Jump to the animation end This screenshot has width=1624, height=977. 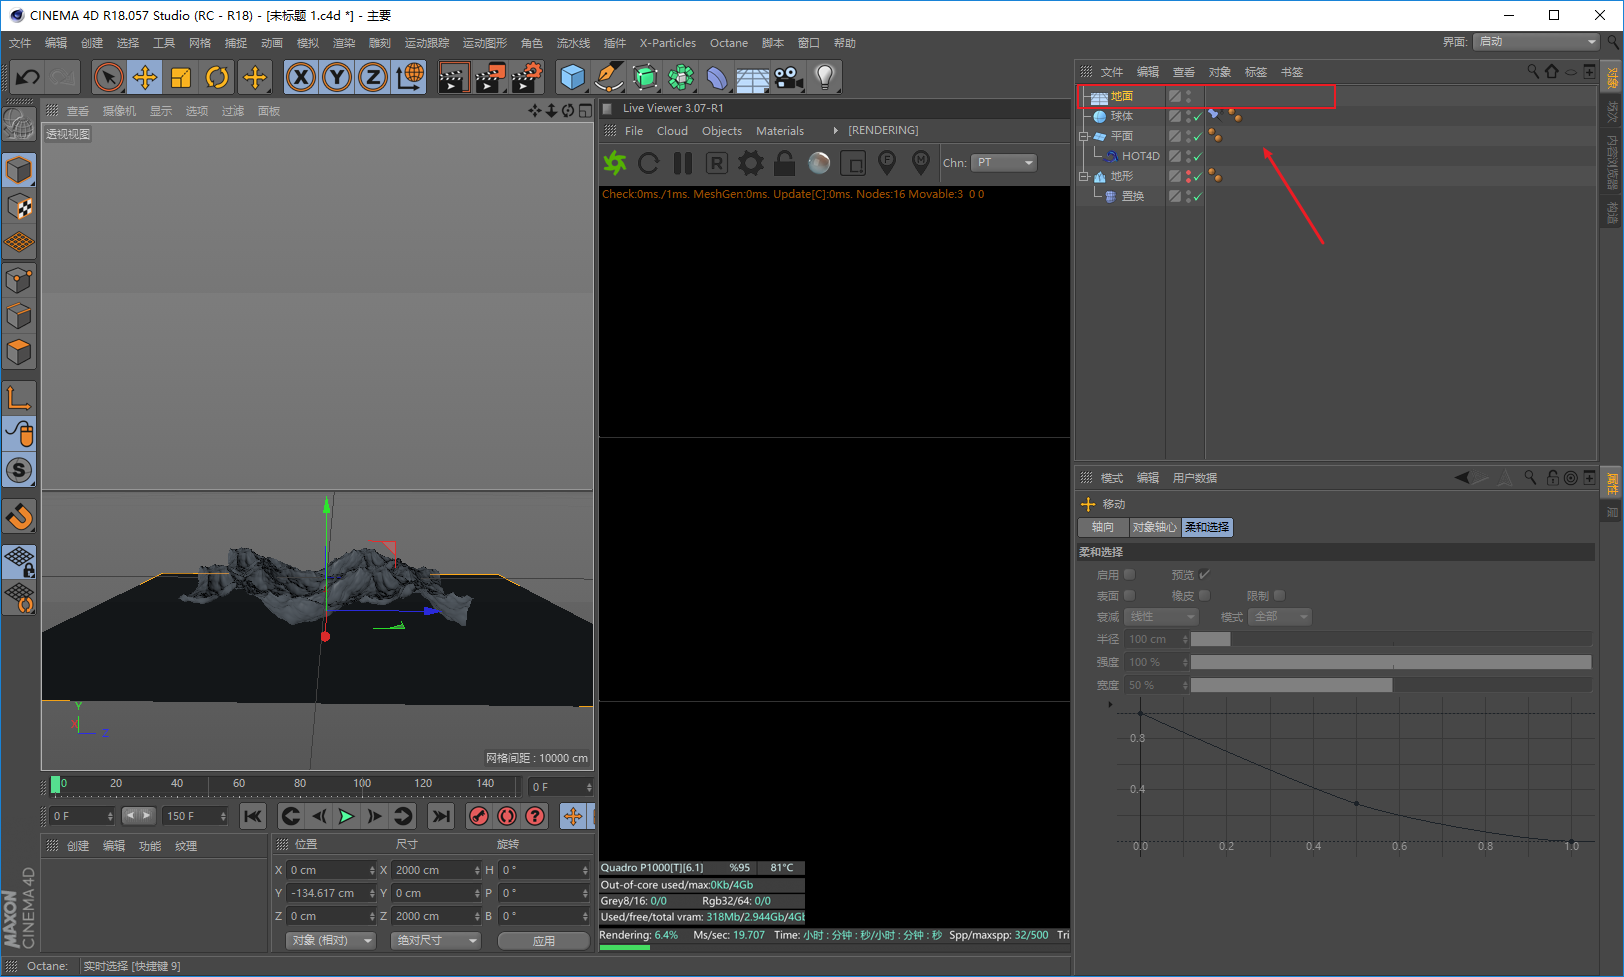click(x=441, y=817)
